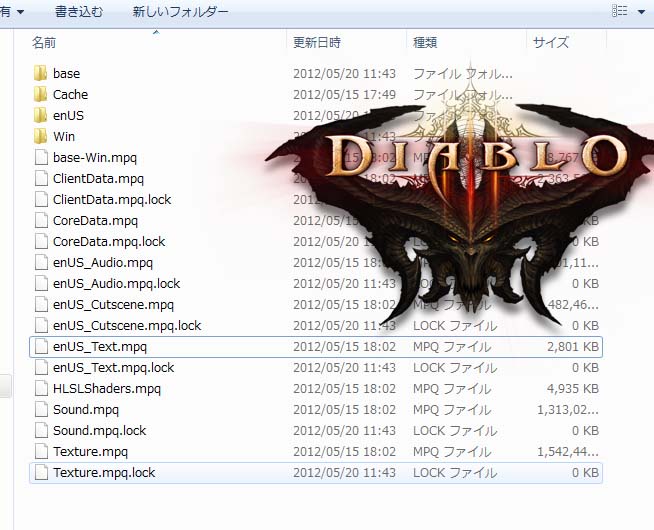Click the ClientData.mpq file name
This screenshot has height=530, width=654.
pyautogui.click(x=98, y=178)
